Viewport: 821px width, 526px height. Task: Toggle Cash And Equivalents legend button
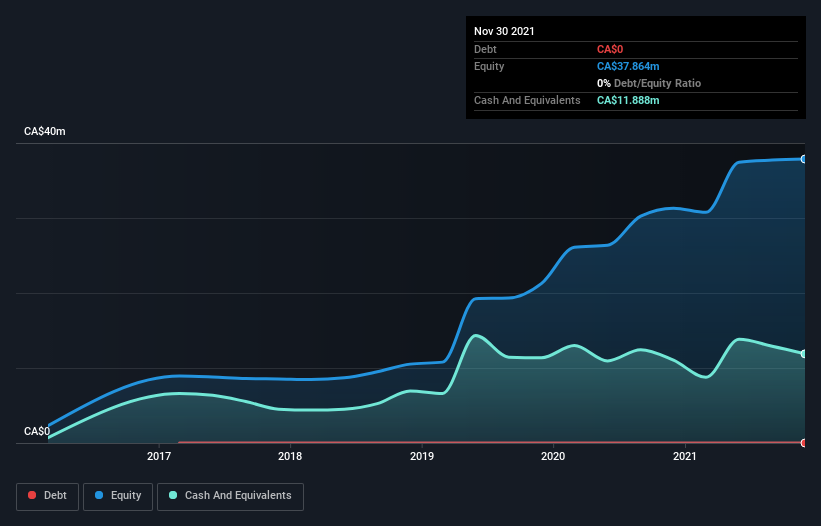(x=230, y=496)
